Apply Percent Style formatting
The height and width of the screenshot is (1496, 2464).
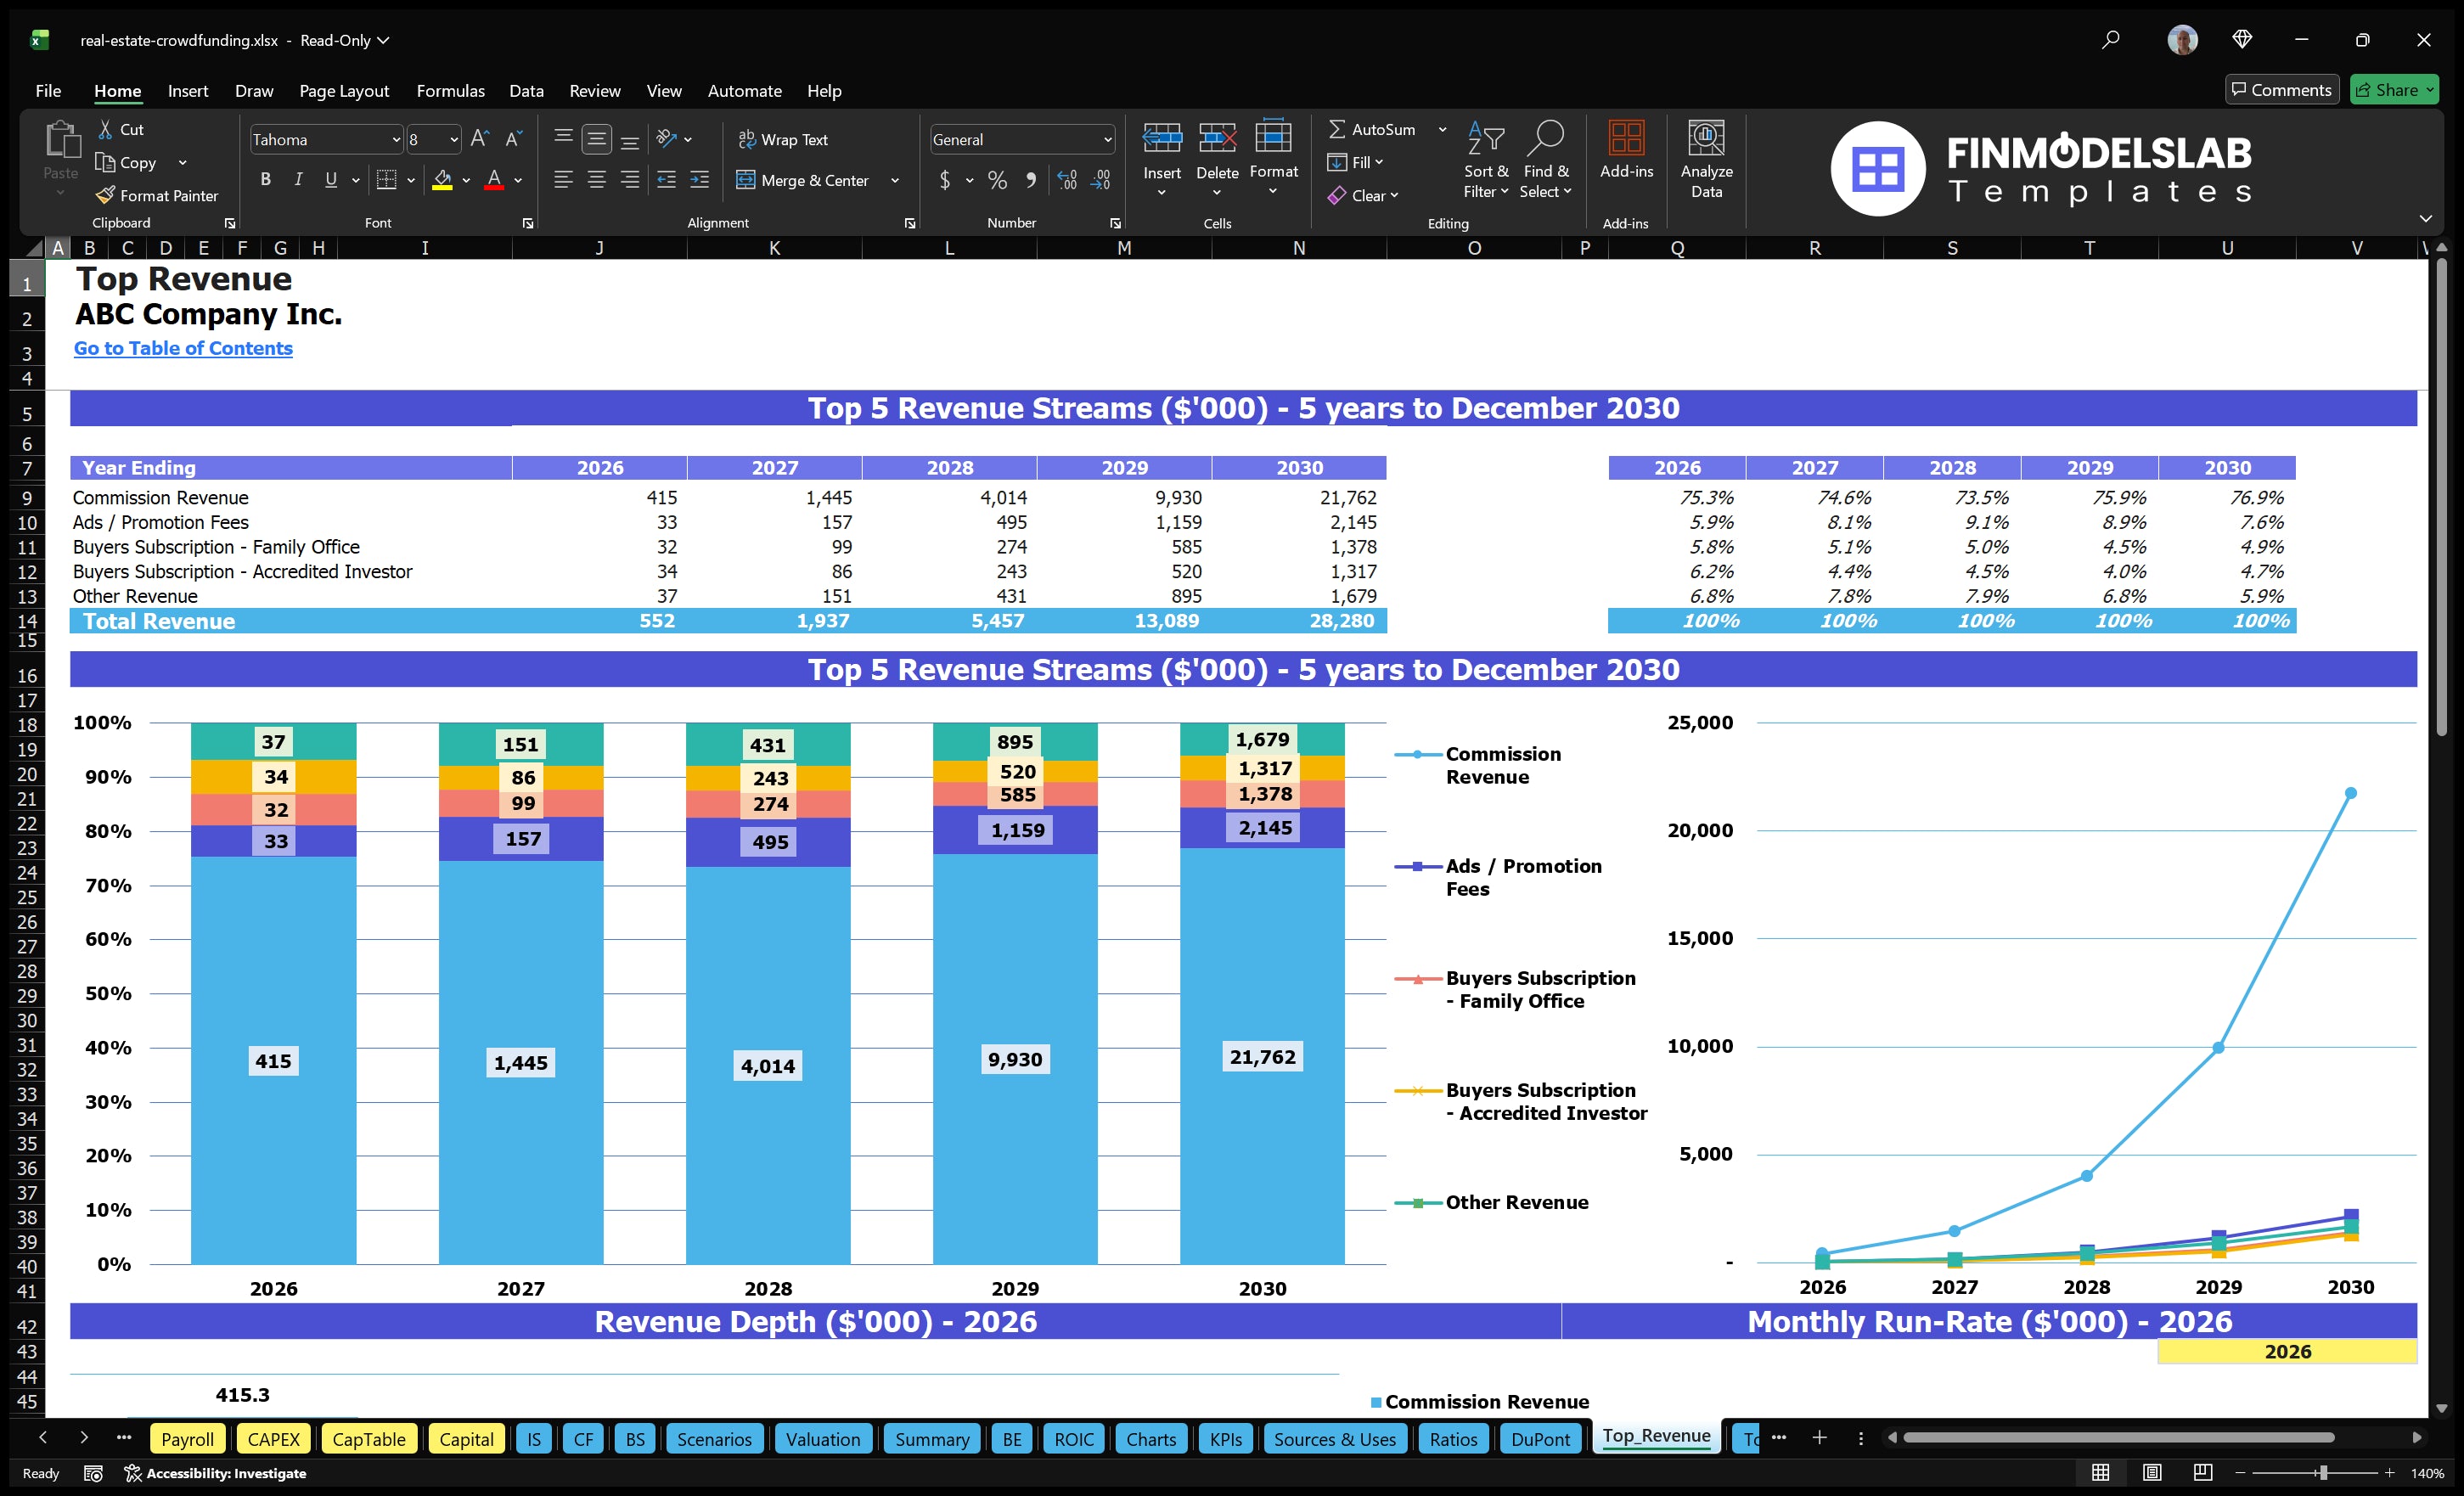[996, 180]
